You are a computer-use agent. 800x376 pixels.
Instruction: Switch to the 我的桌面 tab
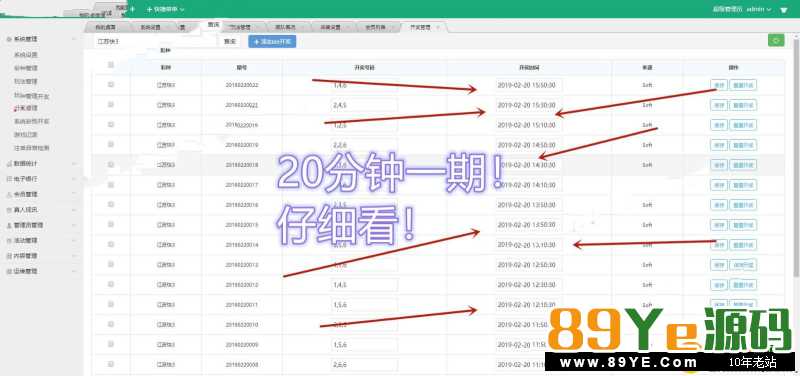105,28
